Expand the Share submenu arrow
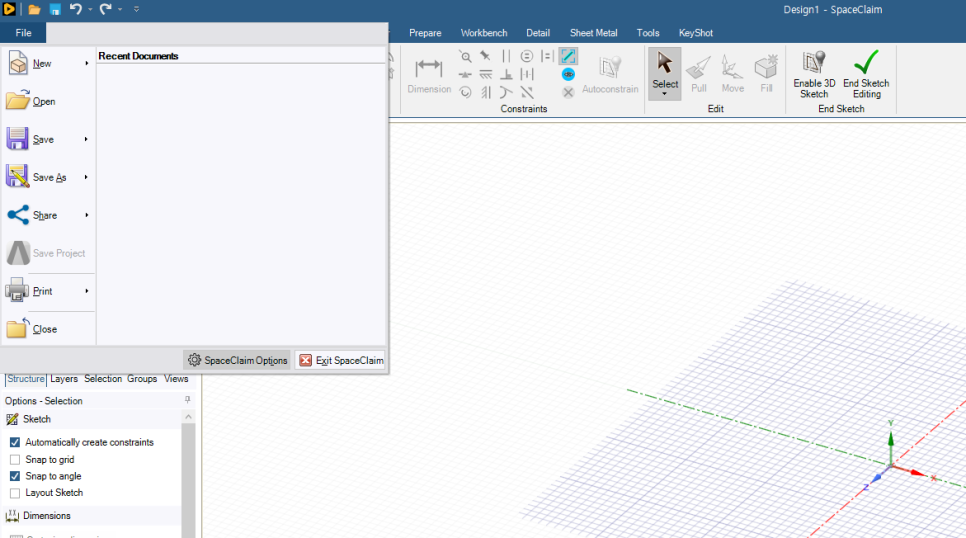The width and height of the screenshot is (966, 538). [x=87, y=215]
